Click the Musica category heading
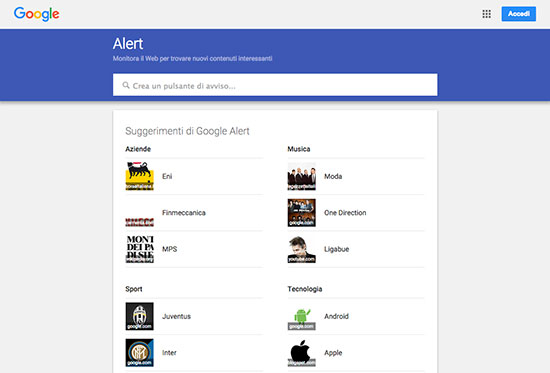550x373 pixels. [x=299, y=149]
